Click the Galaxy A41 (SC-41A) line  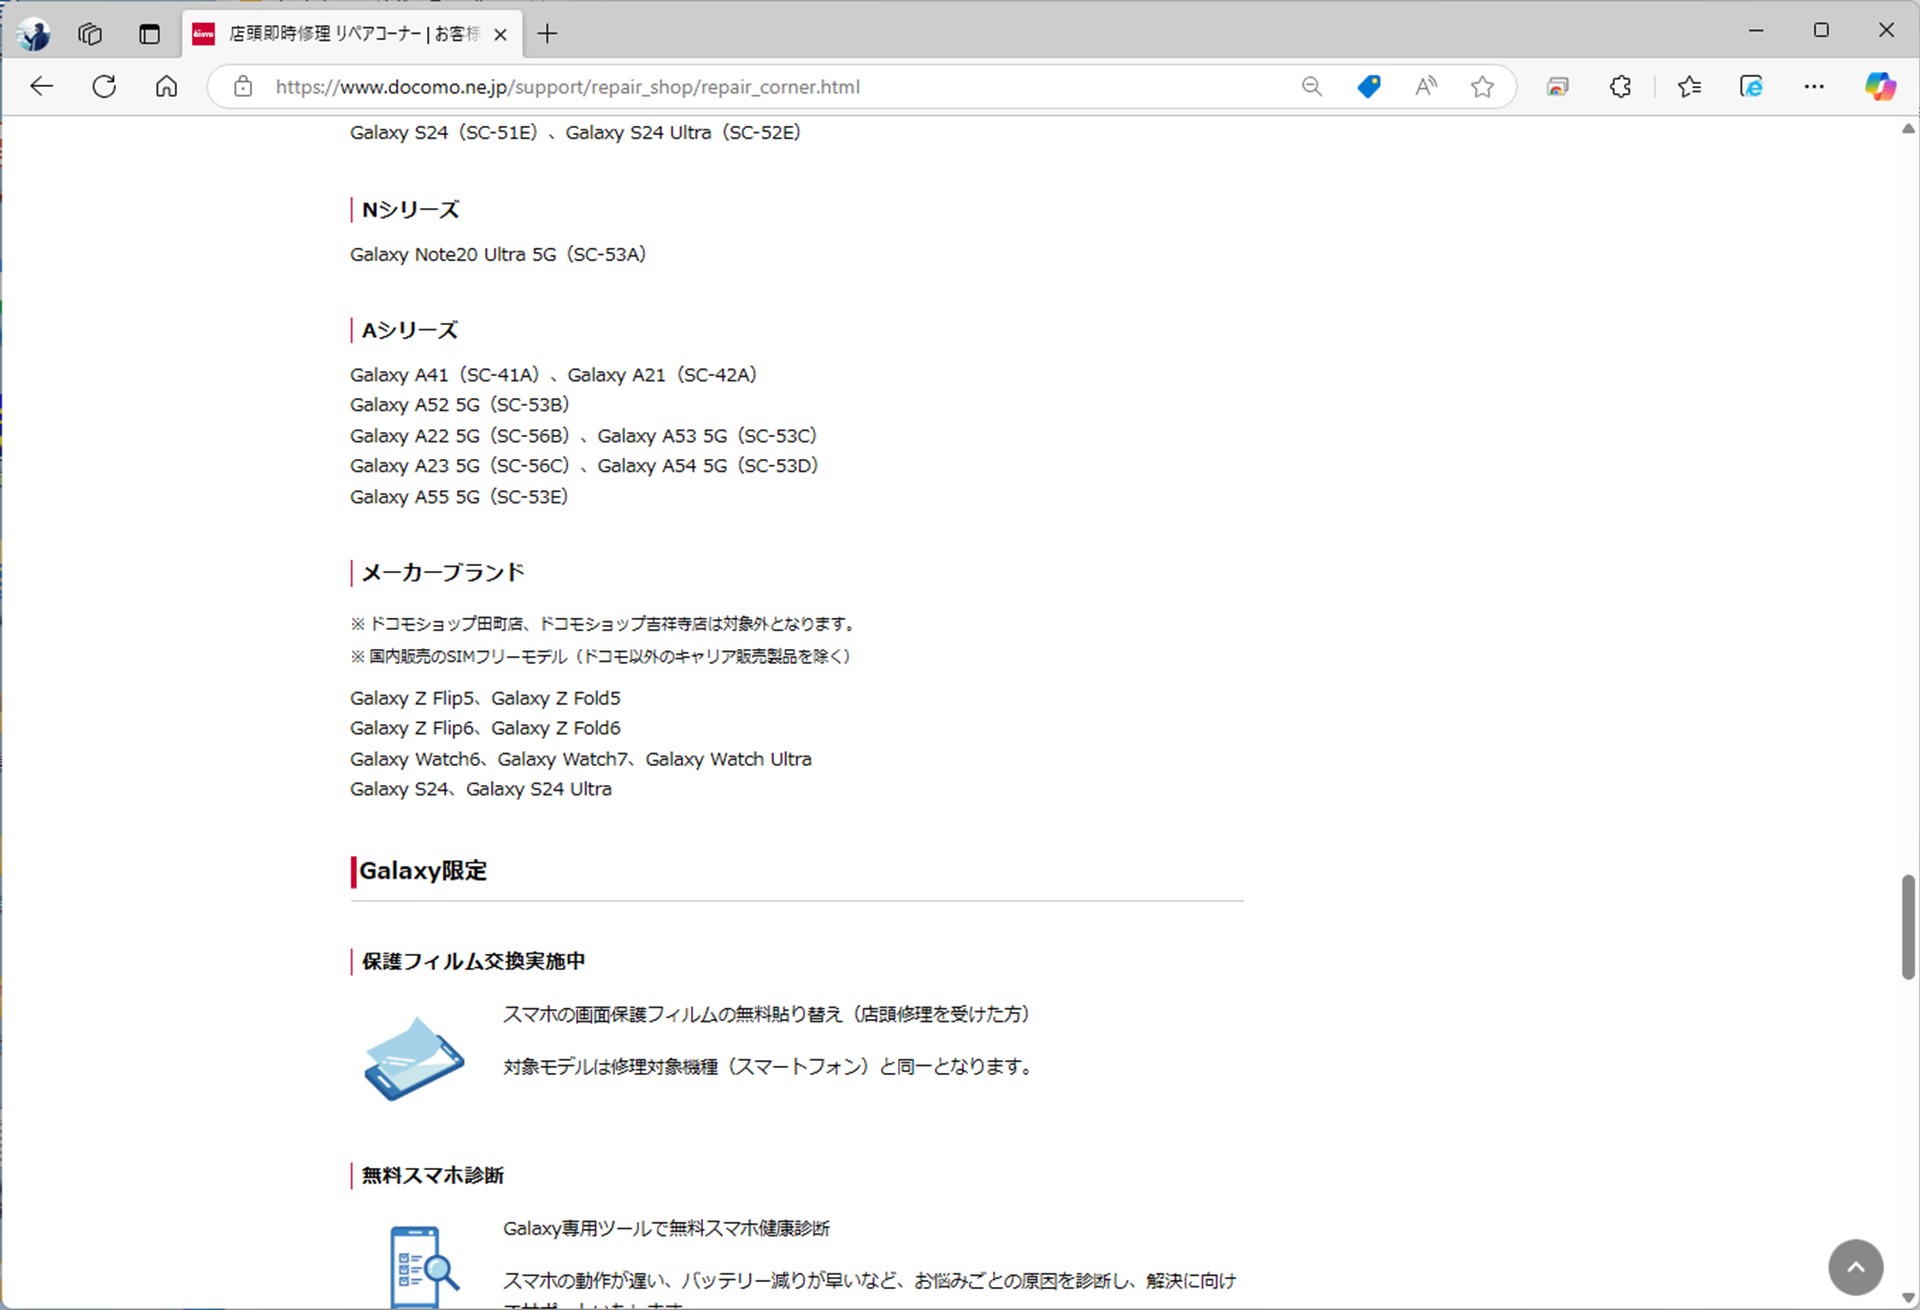pos(553,375)
